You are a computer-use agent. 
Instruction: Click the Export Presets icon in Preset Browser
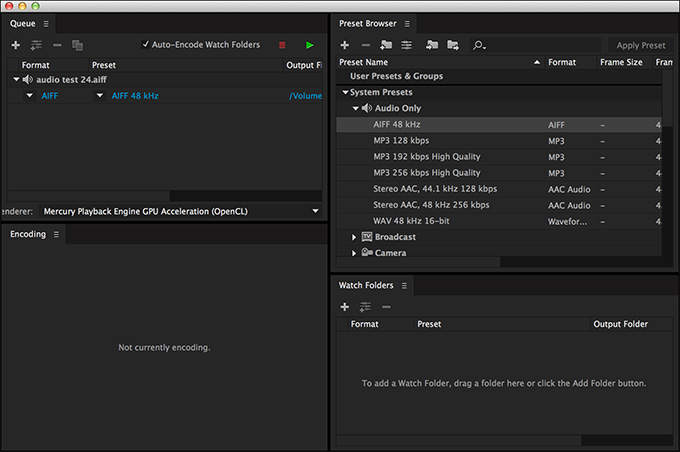[453, 45]
